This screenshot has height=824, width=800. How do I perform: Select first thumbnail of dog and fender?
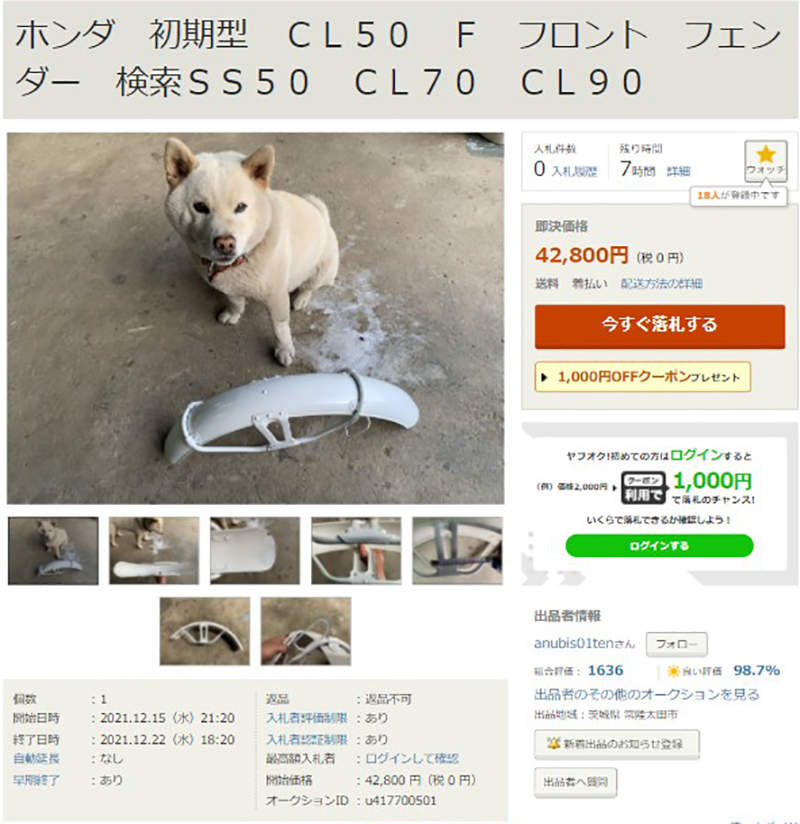53,551
